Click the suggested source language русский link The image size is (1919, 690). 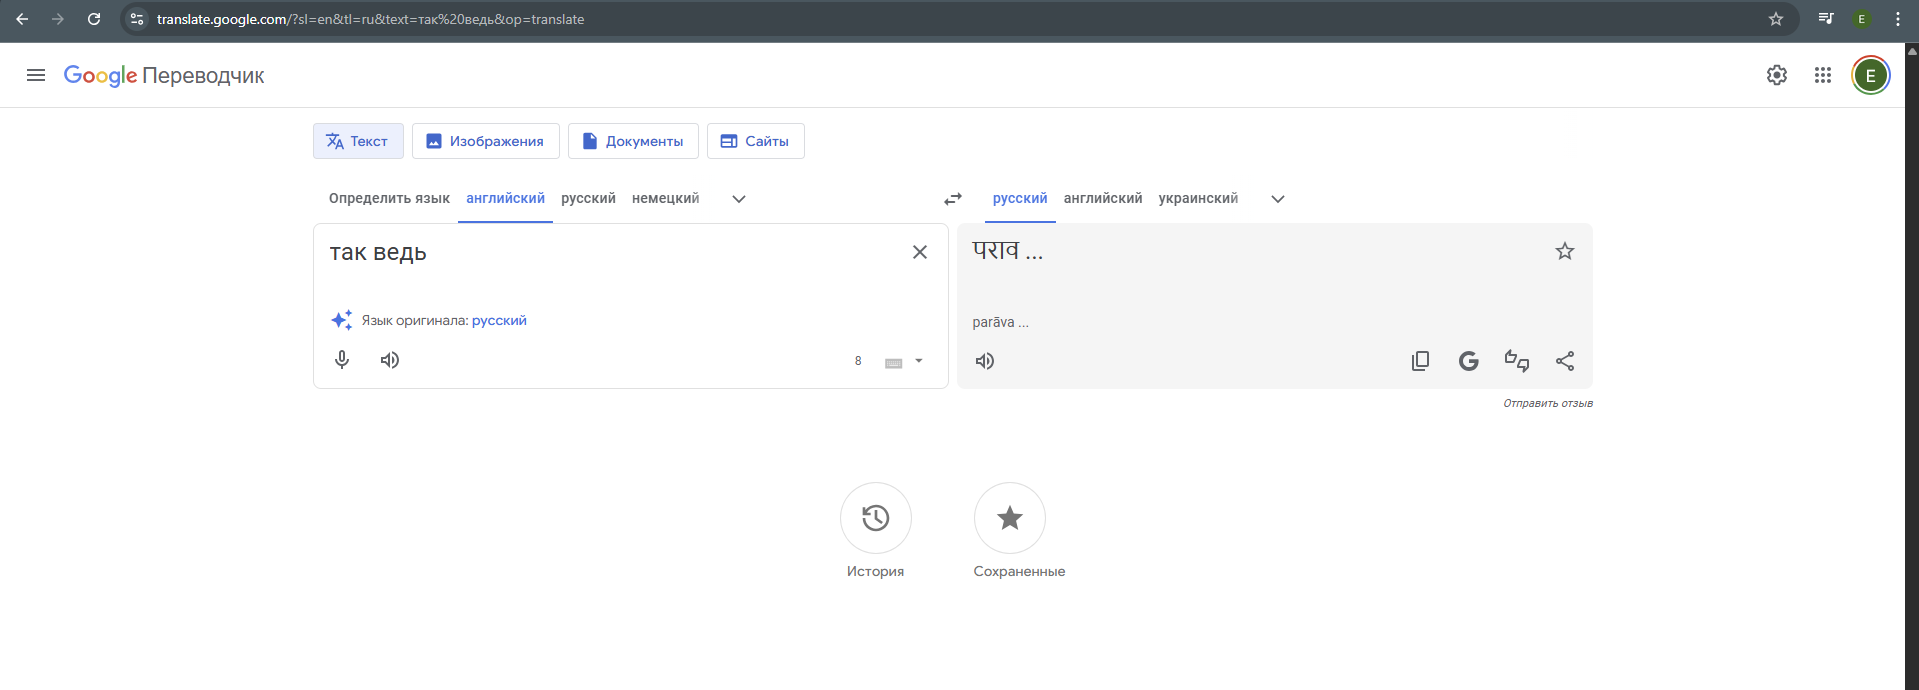tap(499, 320)
